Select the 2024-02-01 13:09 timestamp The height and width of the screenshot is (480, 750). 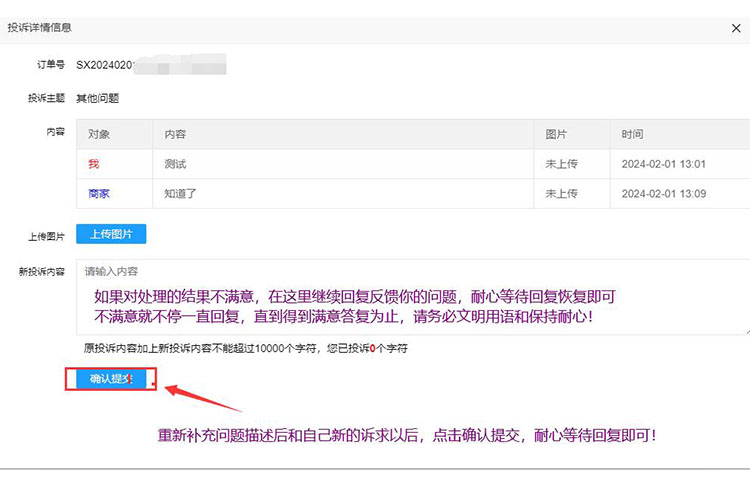(x=664, y=193)
